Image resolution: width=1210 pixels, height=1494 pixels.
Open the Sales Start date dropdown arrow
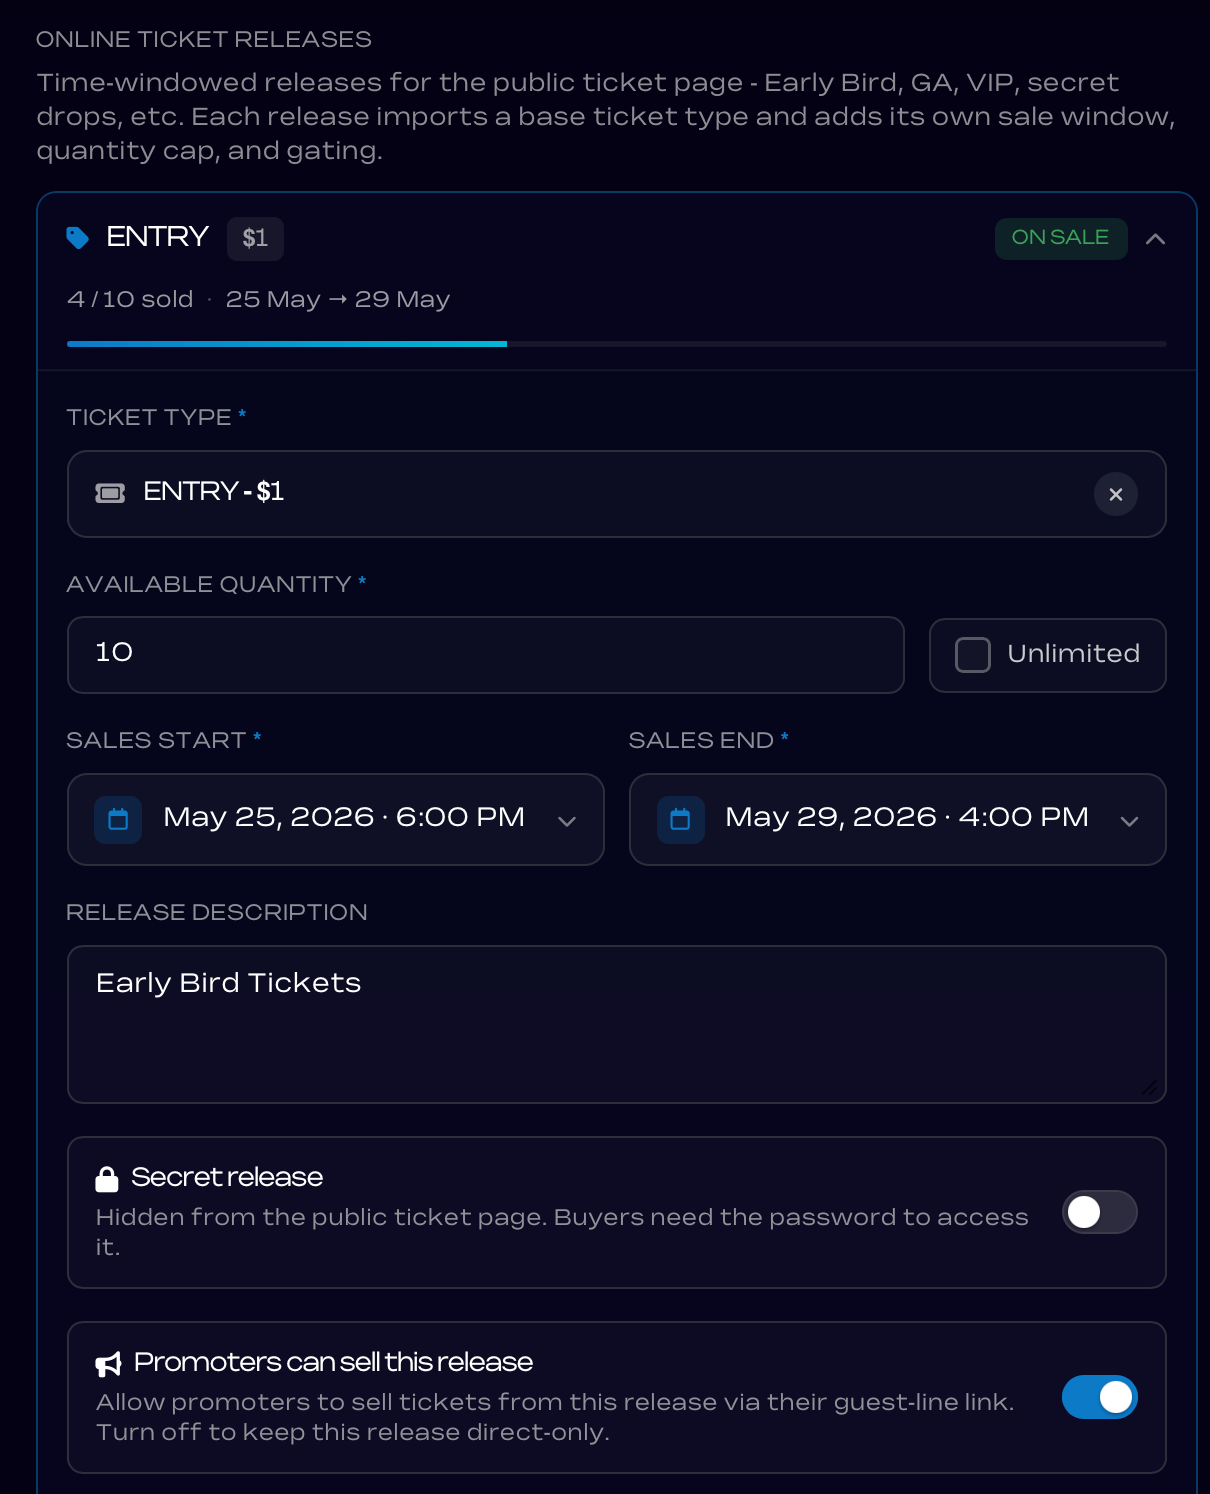567,821
